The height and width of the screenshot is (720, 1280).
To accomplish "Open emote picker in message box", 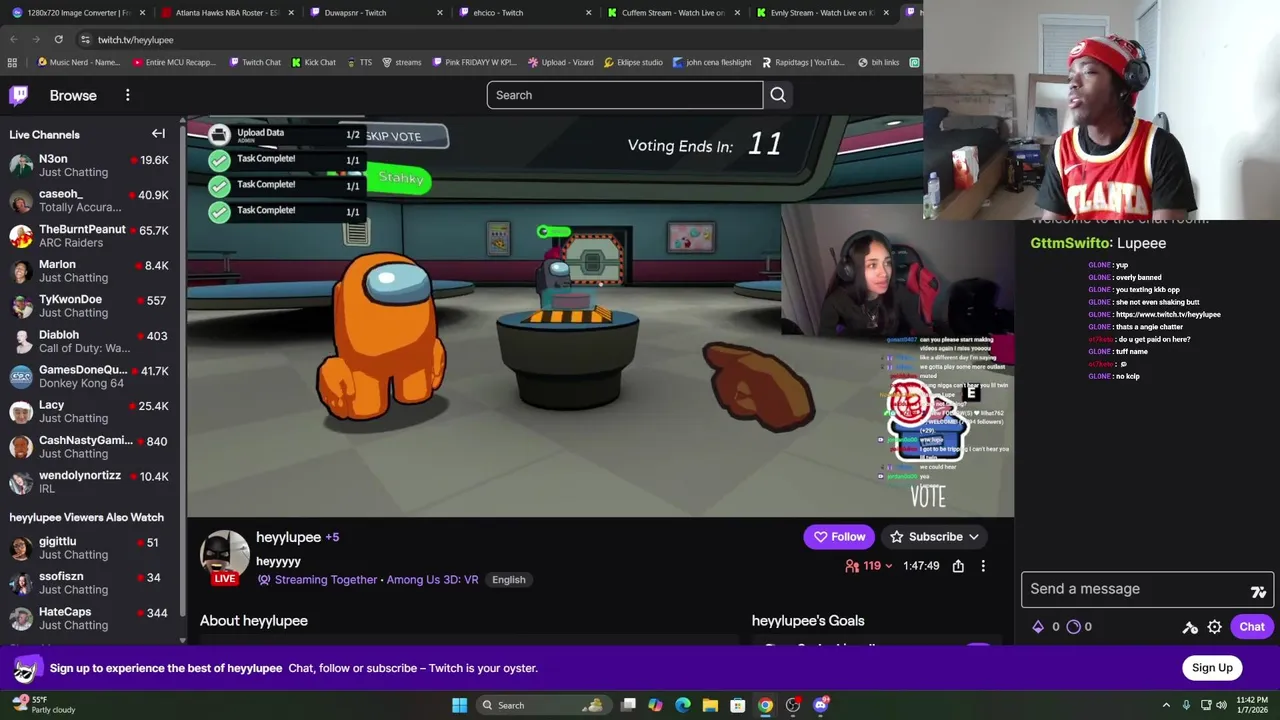I will tap(1258, 590).
